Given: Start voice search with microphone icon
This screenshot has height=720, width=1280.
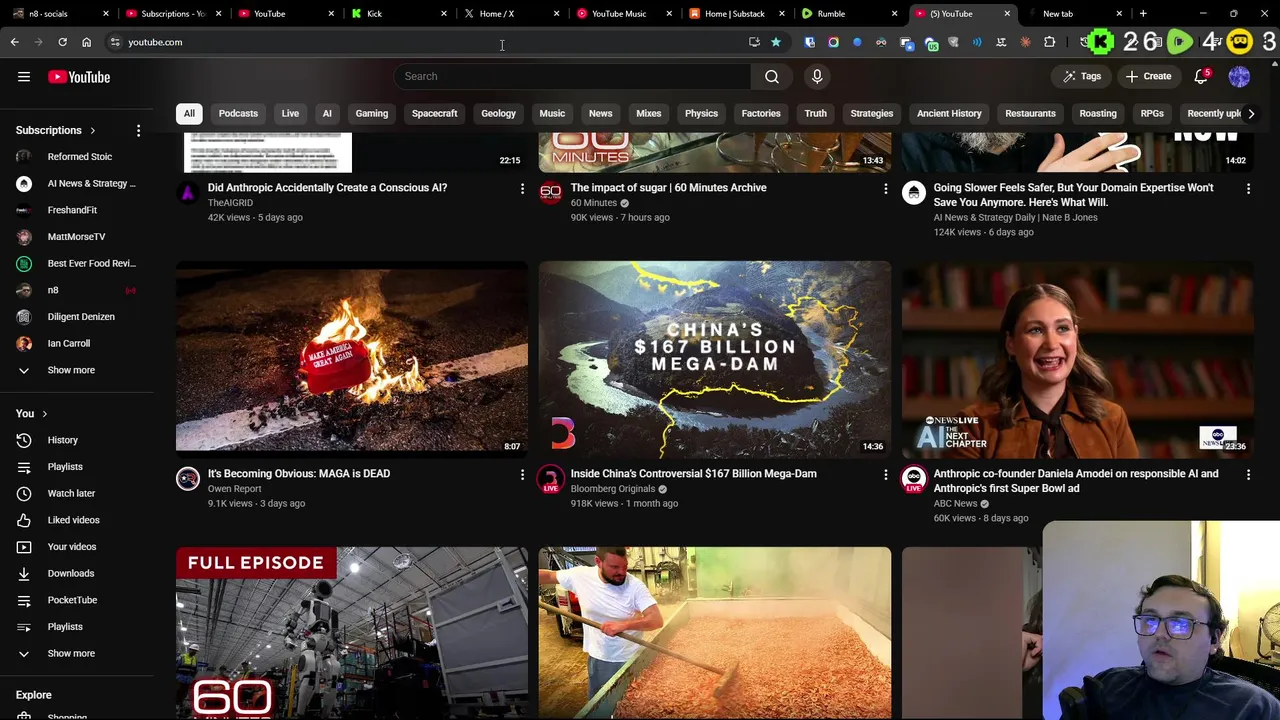Looking at the screenshot, I should pyautogui.click(x=817, y=76).
